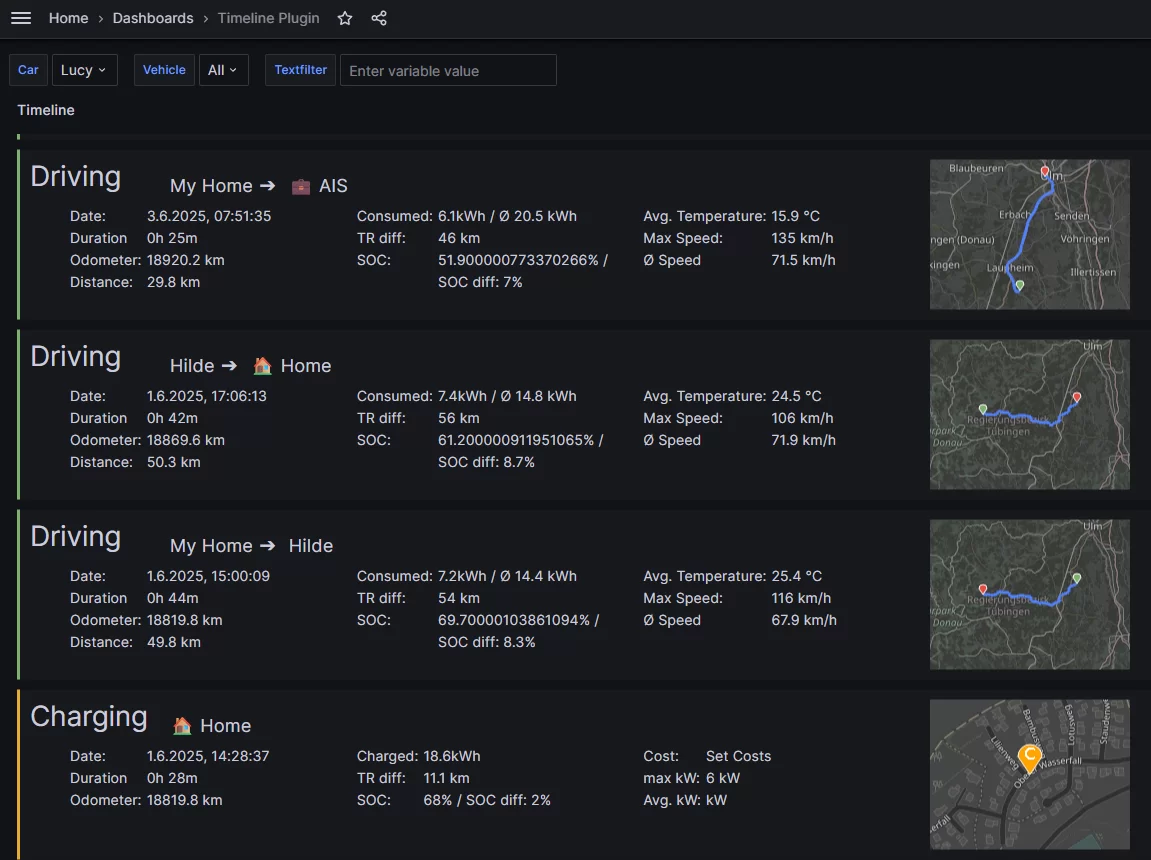Open map thumbnail for Hilde → Home trip

[x=1029, y=415]
